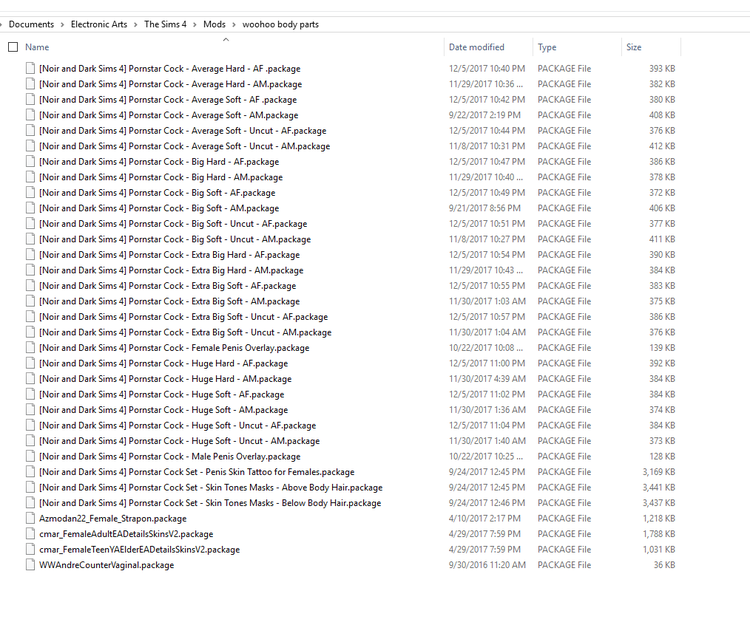Click the date '9/30/2016 11:20 AM'
This screenshot has height=622, width=750.
[x=487, y=565]
